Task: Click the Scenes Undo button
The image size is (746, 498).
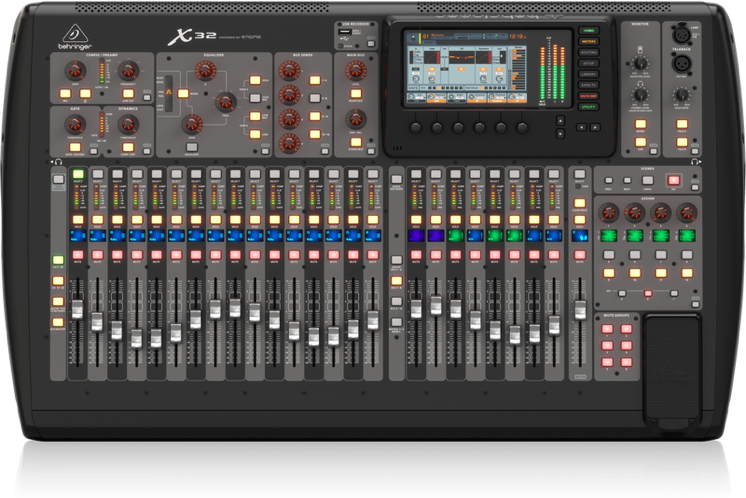Action: coord(648,180)
